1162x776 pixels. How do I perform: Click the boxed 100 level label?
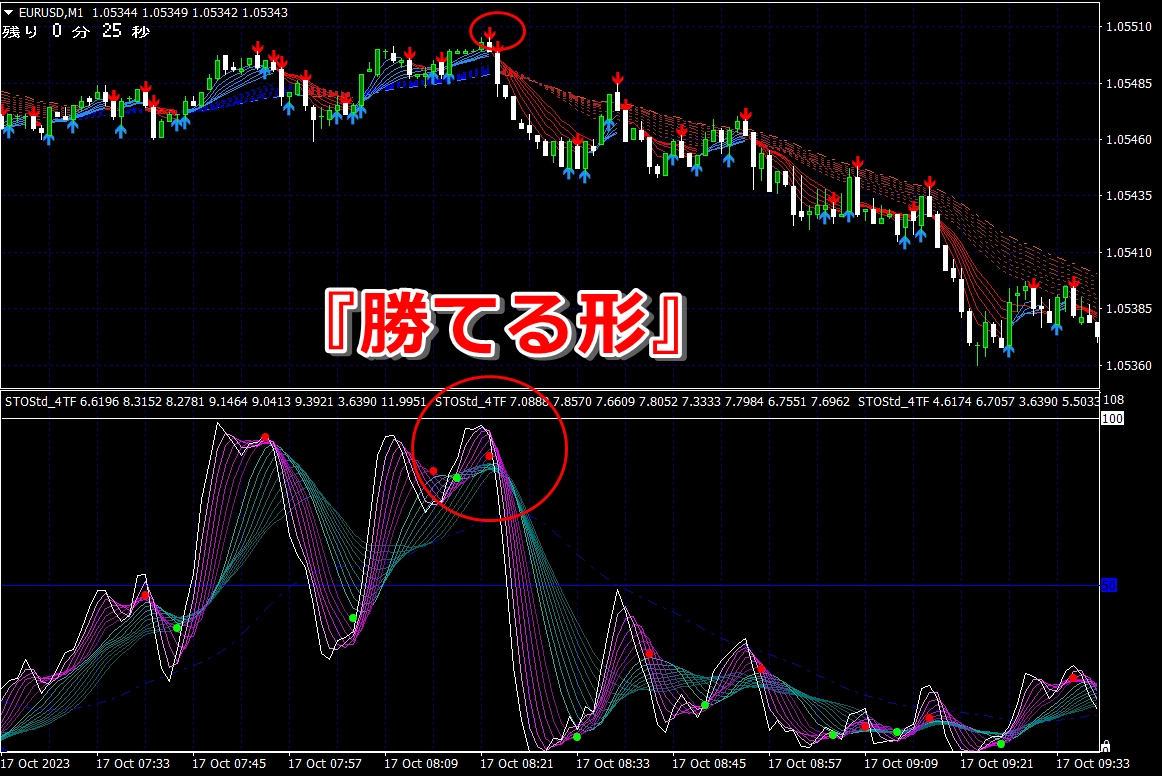[1112, 419]
